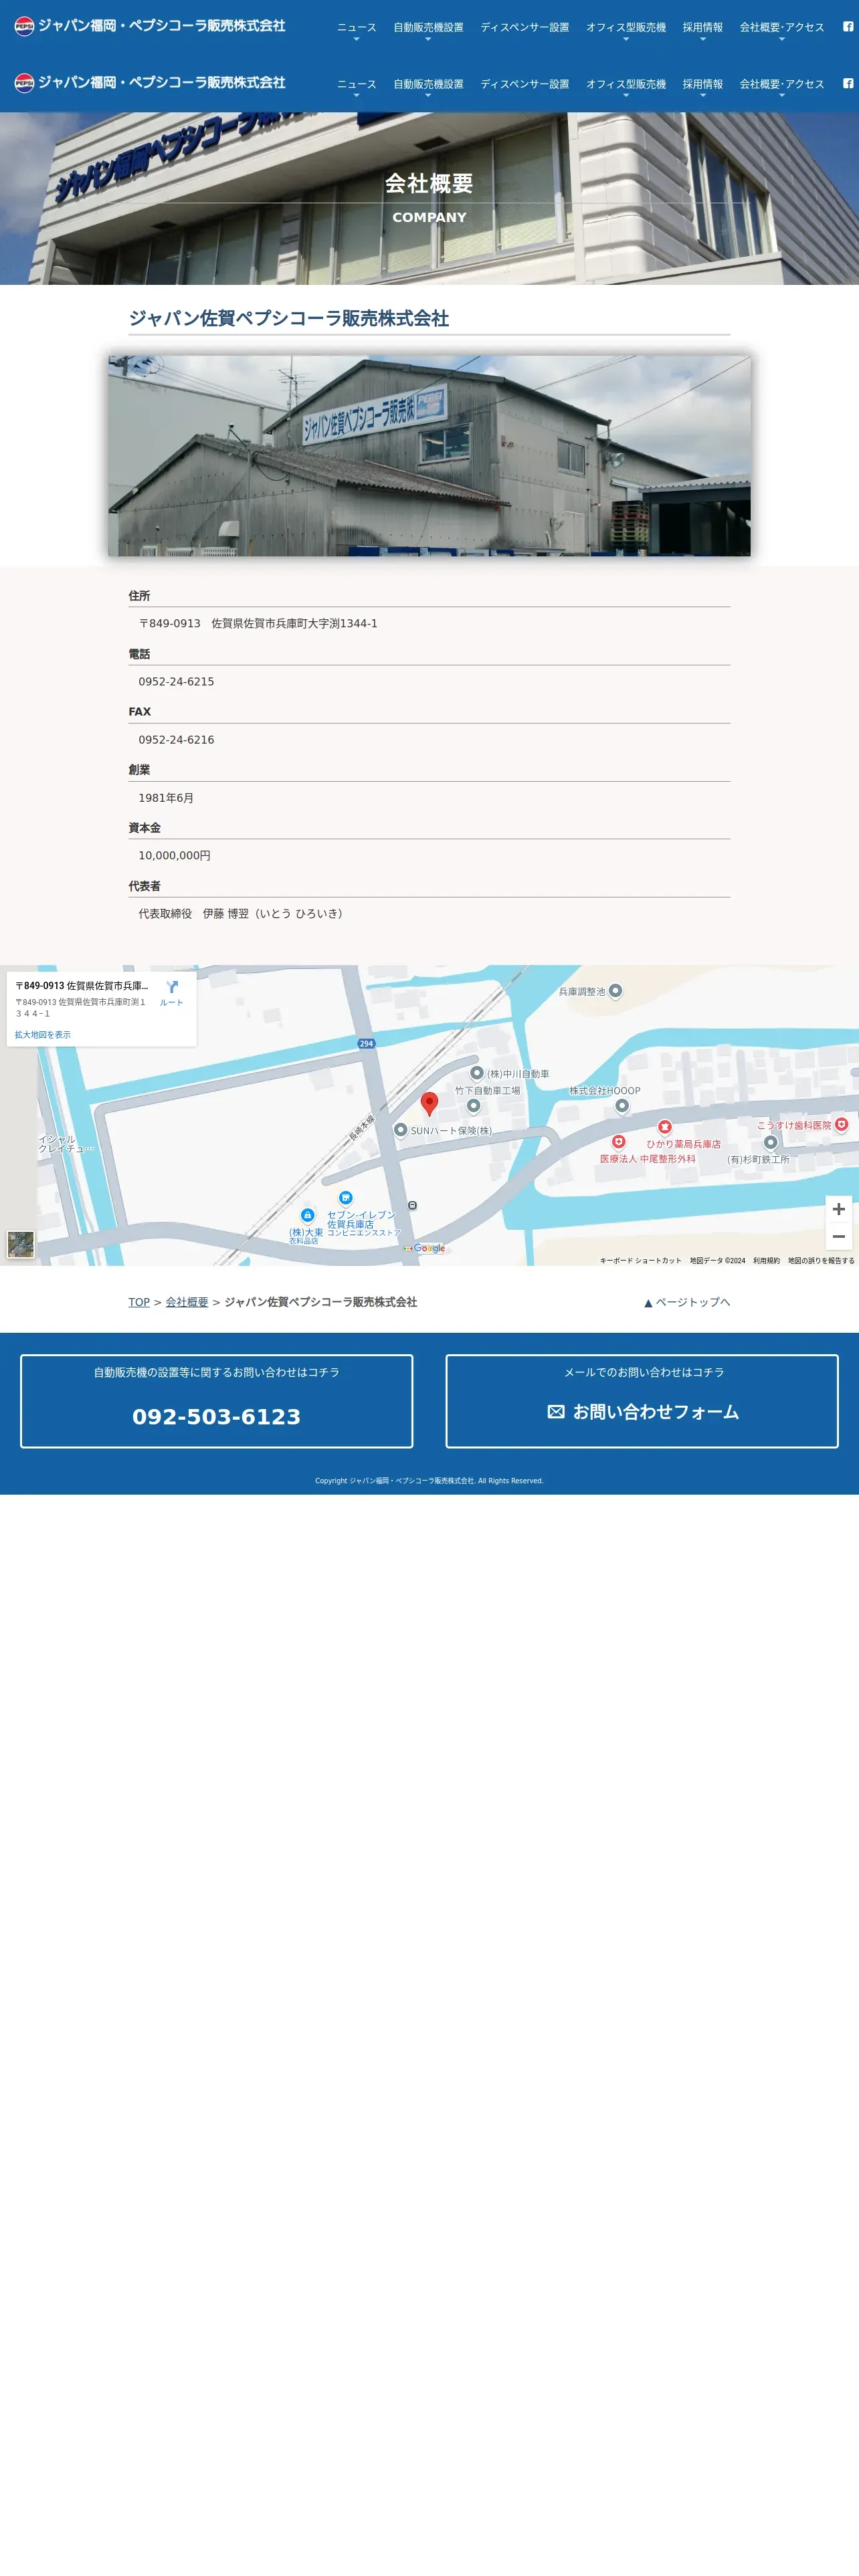Click the (株)大東 clothing store map marker

coord(307,1215)
